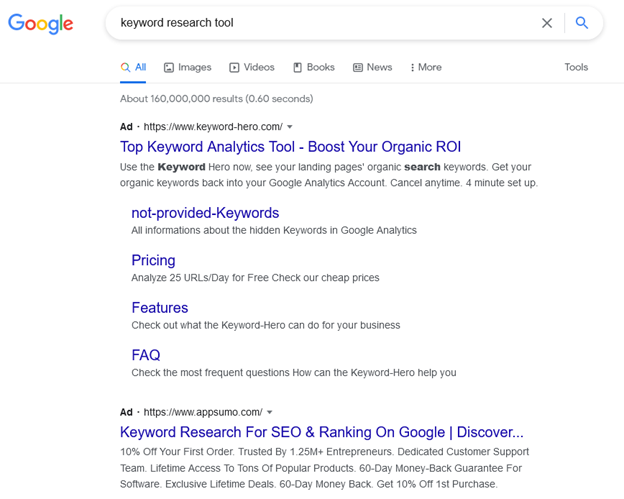The image size is (624, 499).
Task: Click the Books tab book icon
Action: point(297,68)
